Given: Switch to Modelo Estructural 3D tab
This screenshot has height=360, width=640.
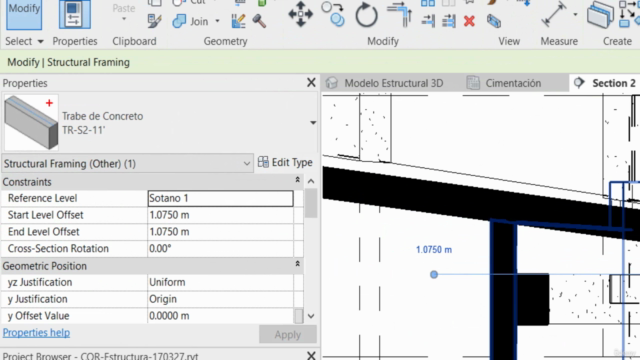Looking at the screenshot, I should 393,83.
